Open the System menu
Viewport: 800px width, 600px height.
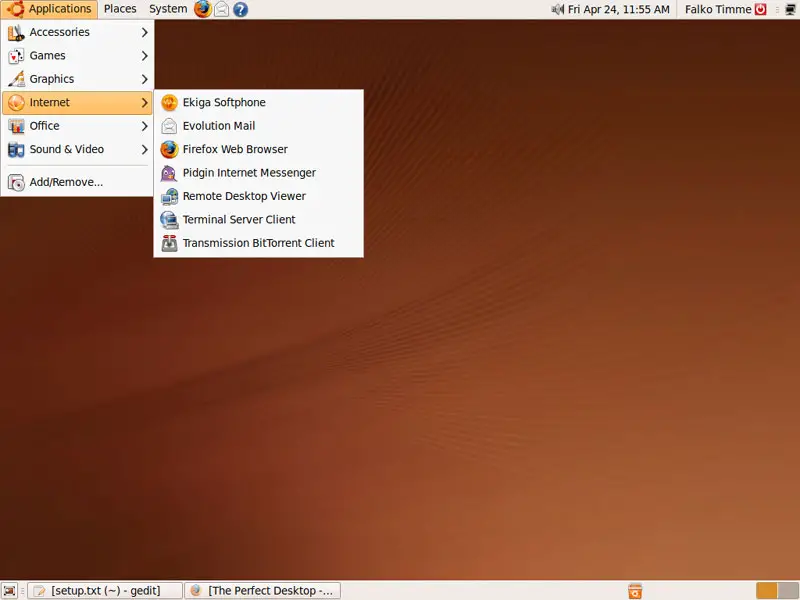(x=168, y=9)
